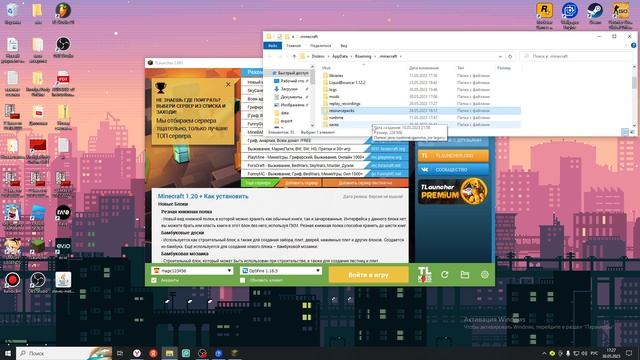Viewport: 640px width, 360px height.
Task: Click 'Roaming' in the breadcrumb path
Action: point(363,56)
